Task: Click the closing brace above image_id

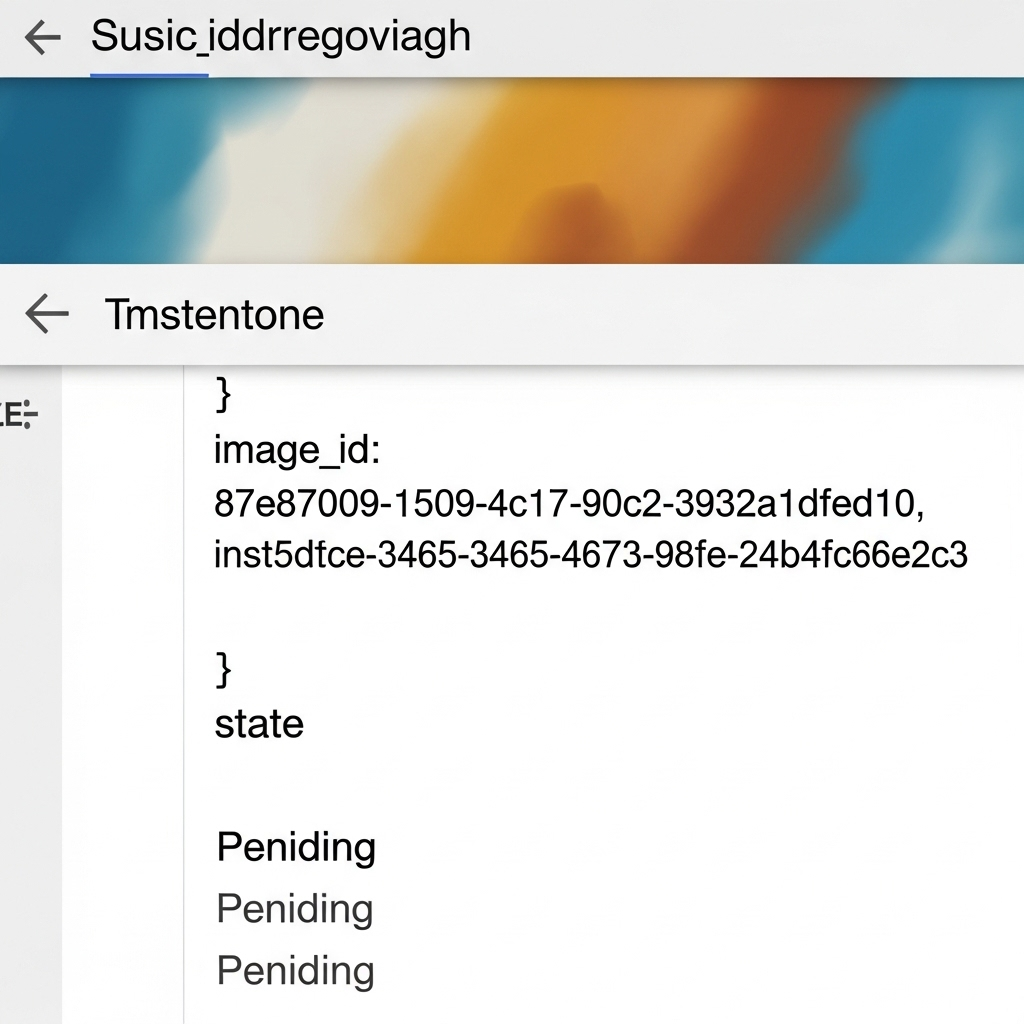Action: pos(223,394)
